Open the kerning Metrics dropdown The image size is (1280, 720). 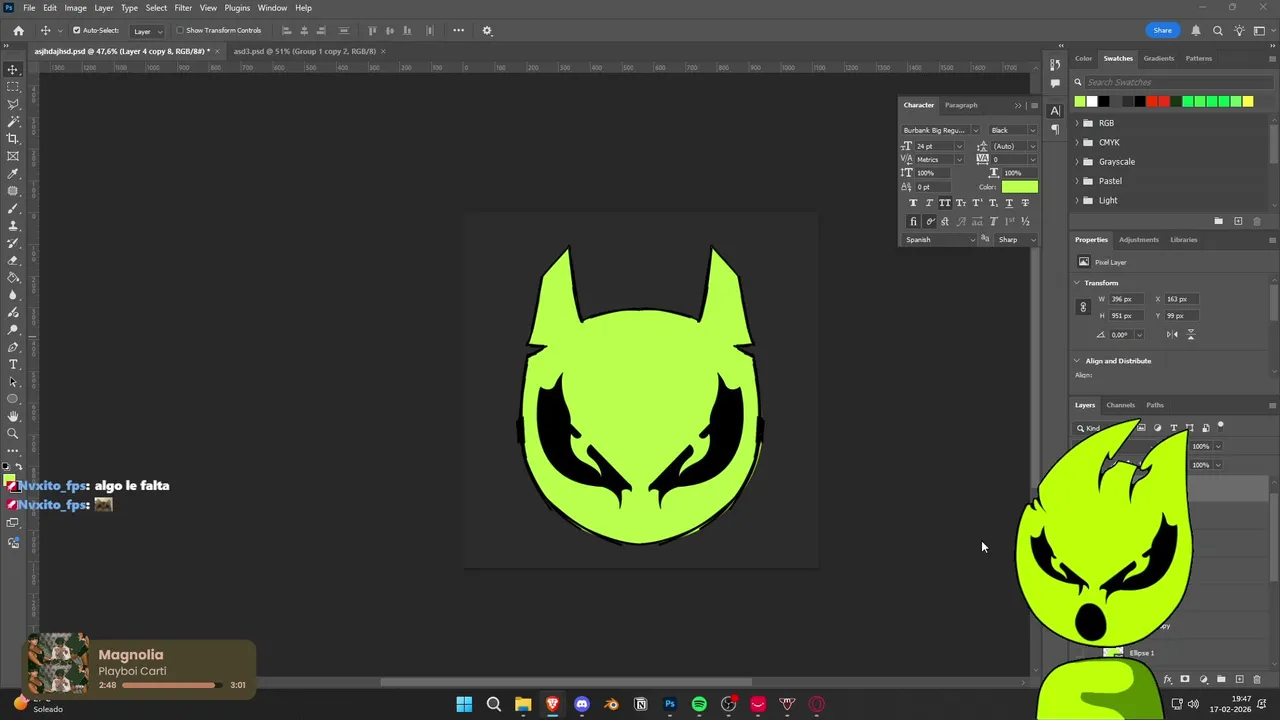pos(938,160)
